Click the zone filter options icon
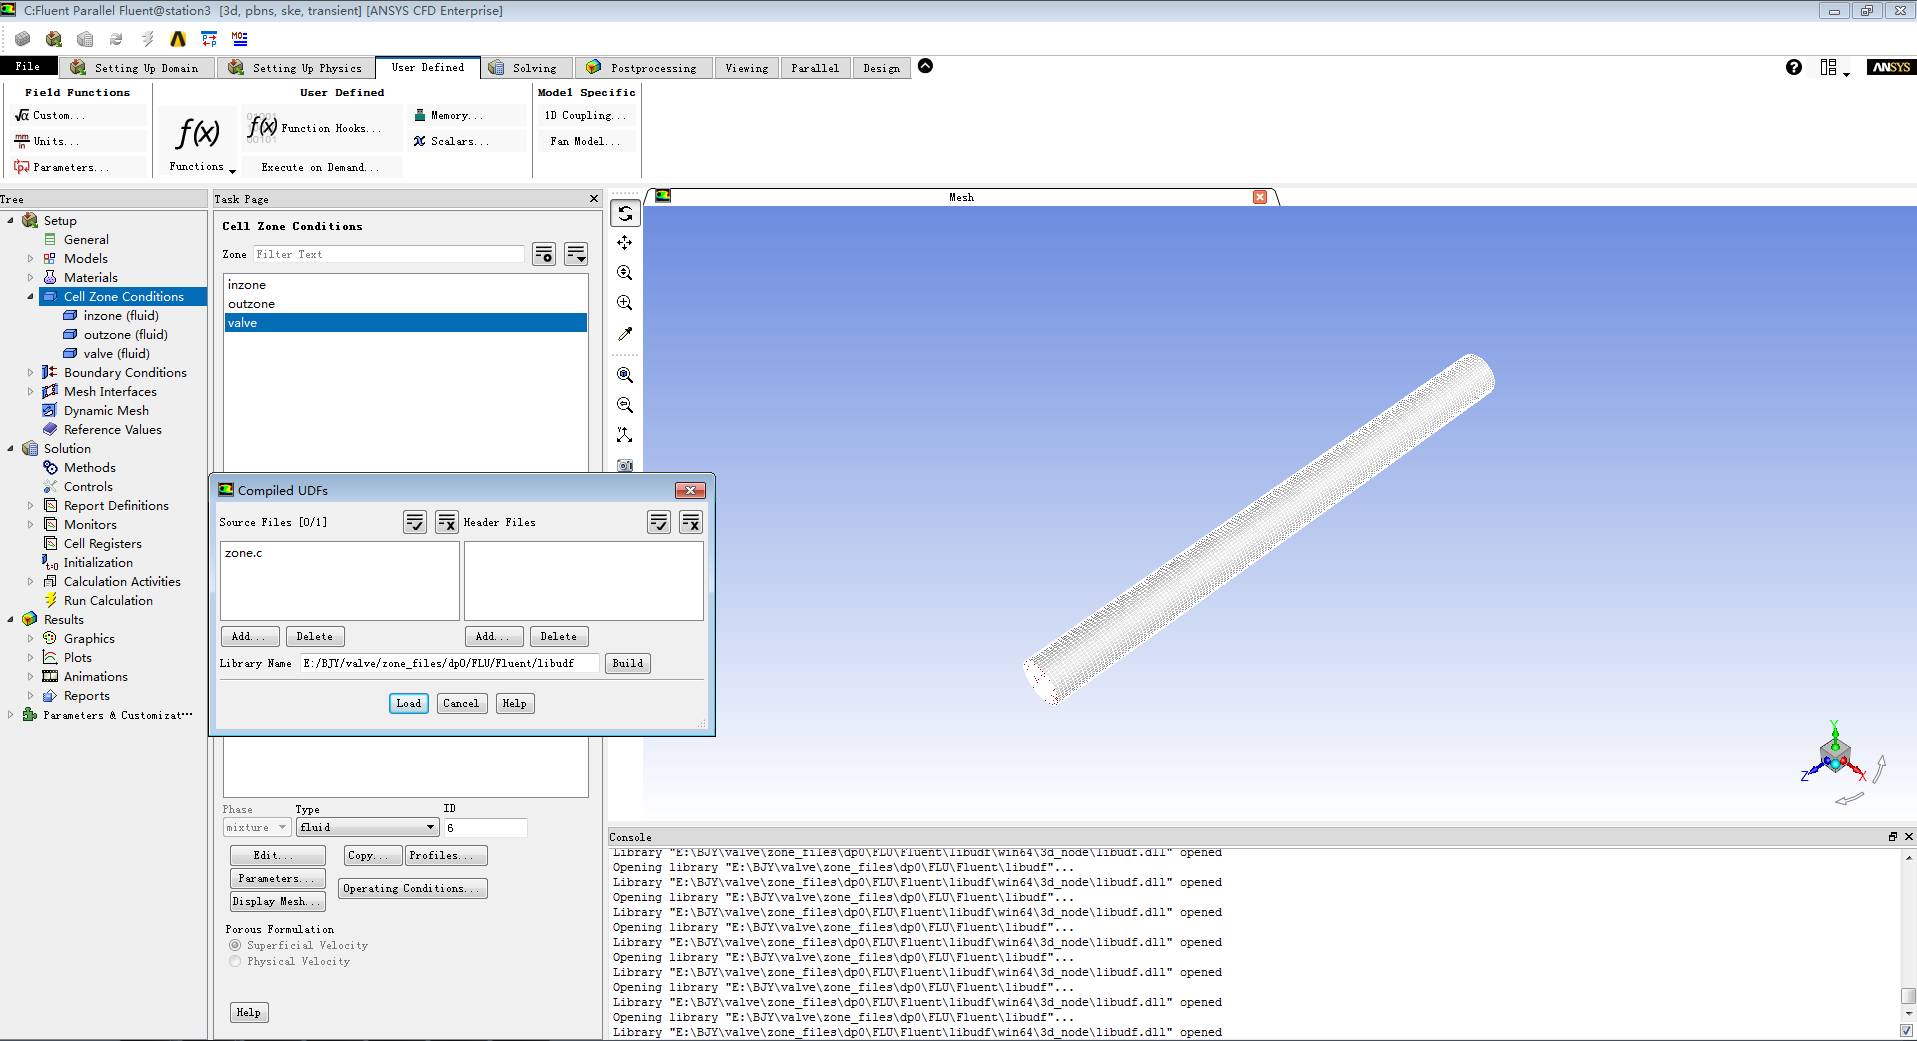1917x1041 pixels. (544, 254)
